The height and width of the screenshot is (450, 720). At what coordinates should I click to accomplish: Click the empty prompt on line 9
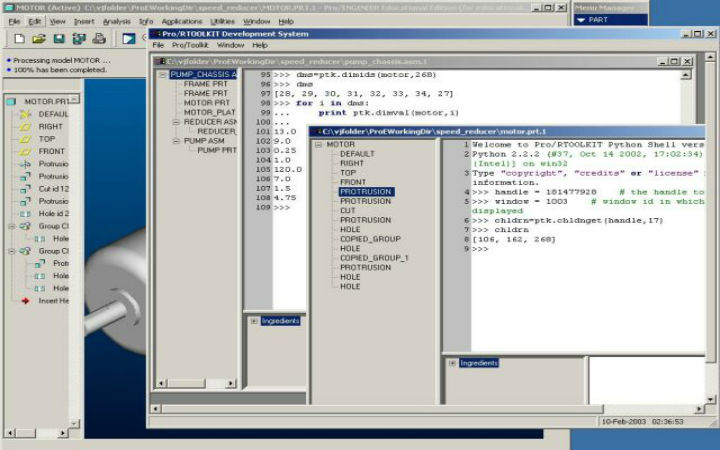pyautogui.click(x=480, y=249)
